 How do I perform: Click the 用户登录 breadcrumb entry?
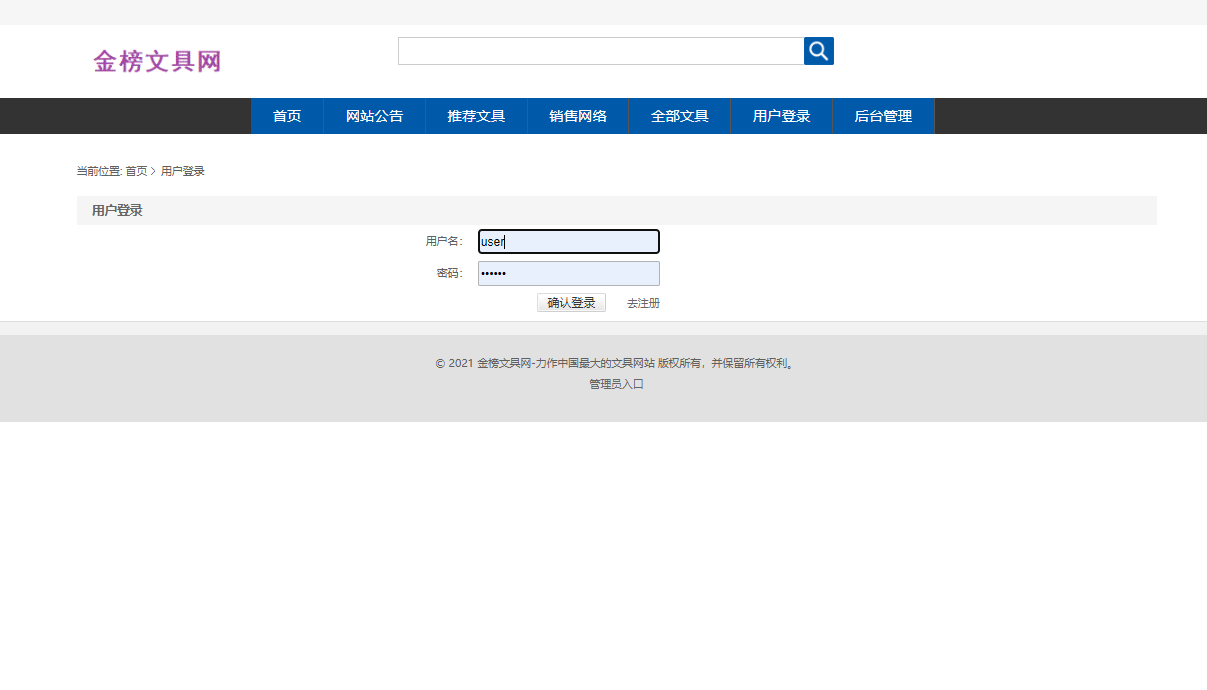183,170
